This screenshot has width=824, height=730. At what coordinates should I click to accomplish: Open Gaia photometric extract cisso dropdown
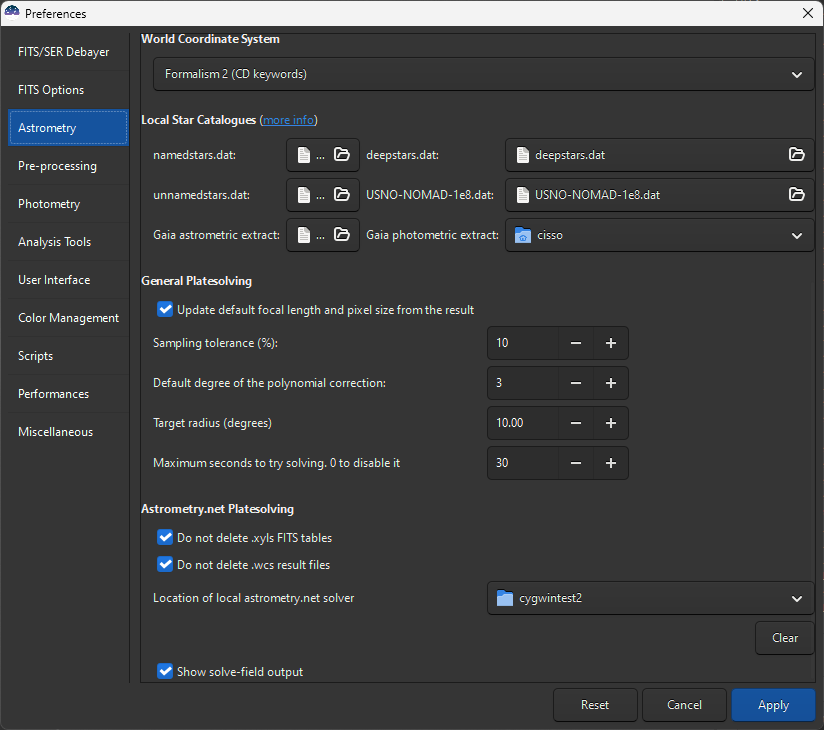click(660, 236)
